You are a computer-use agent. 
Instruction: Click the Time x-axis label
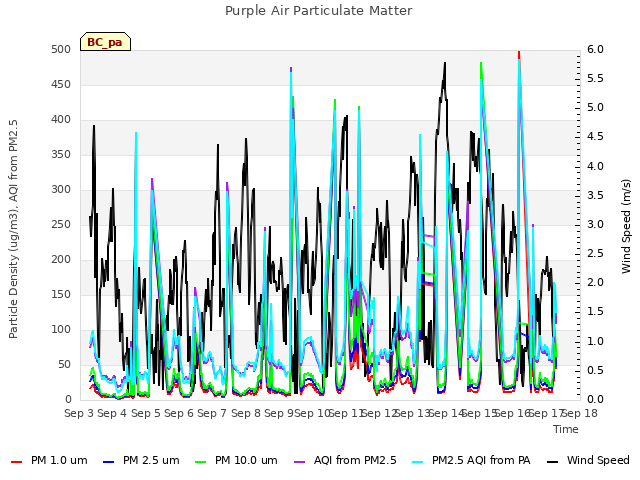point(566,429)
